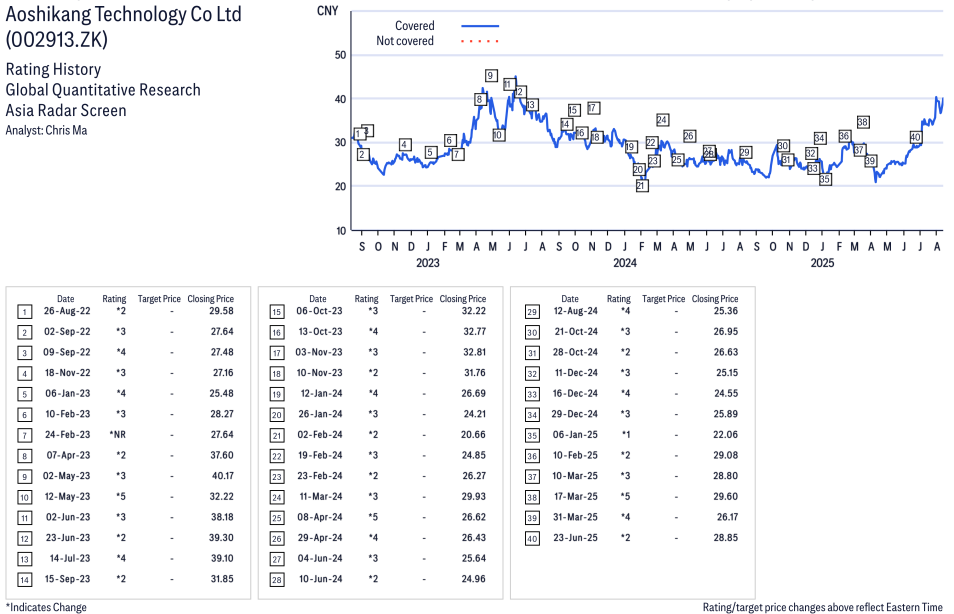Select the 37.60 closing price
The width and height of the screenshot is (954, 614).
[x=221, y=455]
